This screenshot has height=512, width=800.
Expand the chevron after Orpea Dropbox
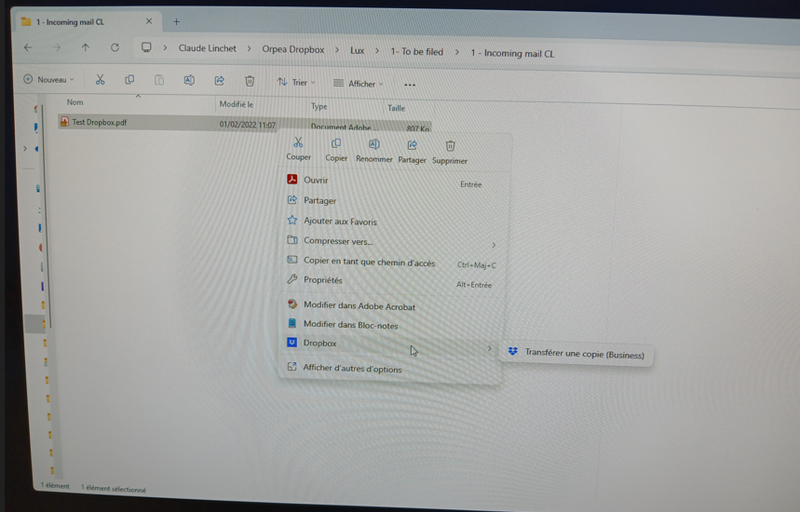(337, 50)
